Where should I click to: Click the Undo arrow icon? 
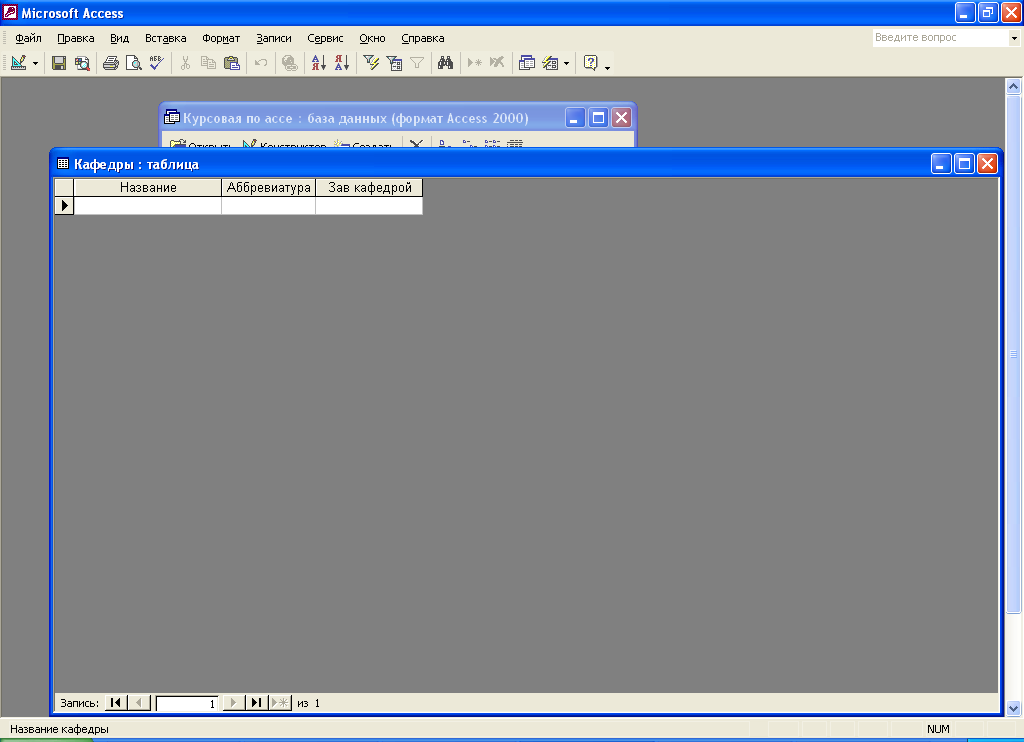click(261, 63)
